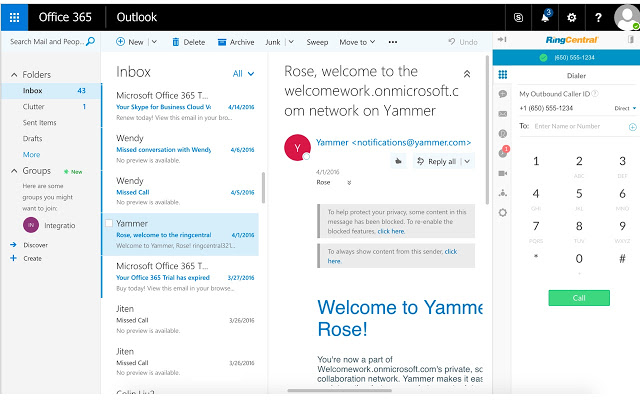The width and height of the screenshot is (640, 400).
Task: Click the horizontal scrollbar at bottom
Action: [339, 391]
